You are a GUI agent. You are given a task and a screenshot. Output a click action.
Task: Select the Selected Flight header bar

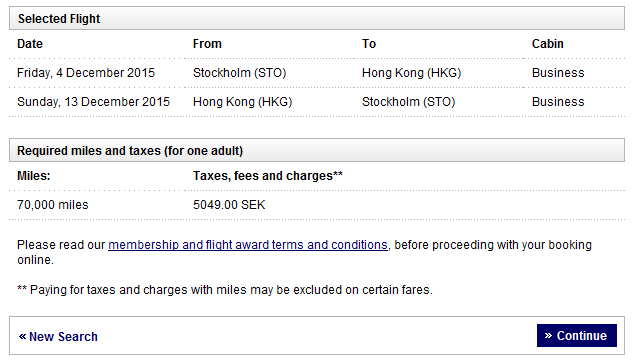coord(317,18)
